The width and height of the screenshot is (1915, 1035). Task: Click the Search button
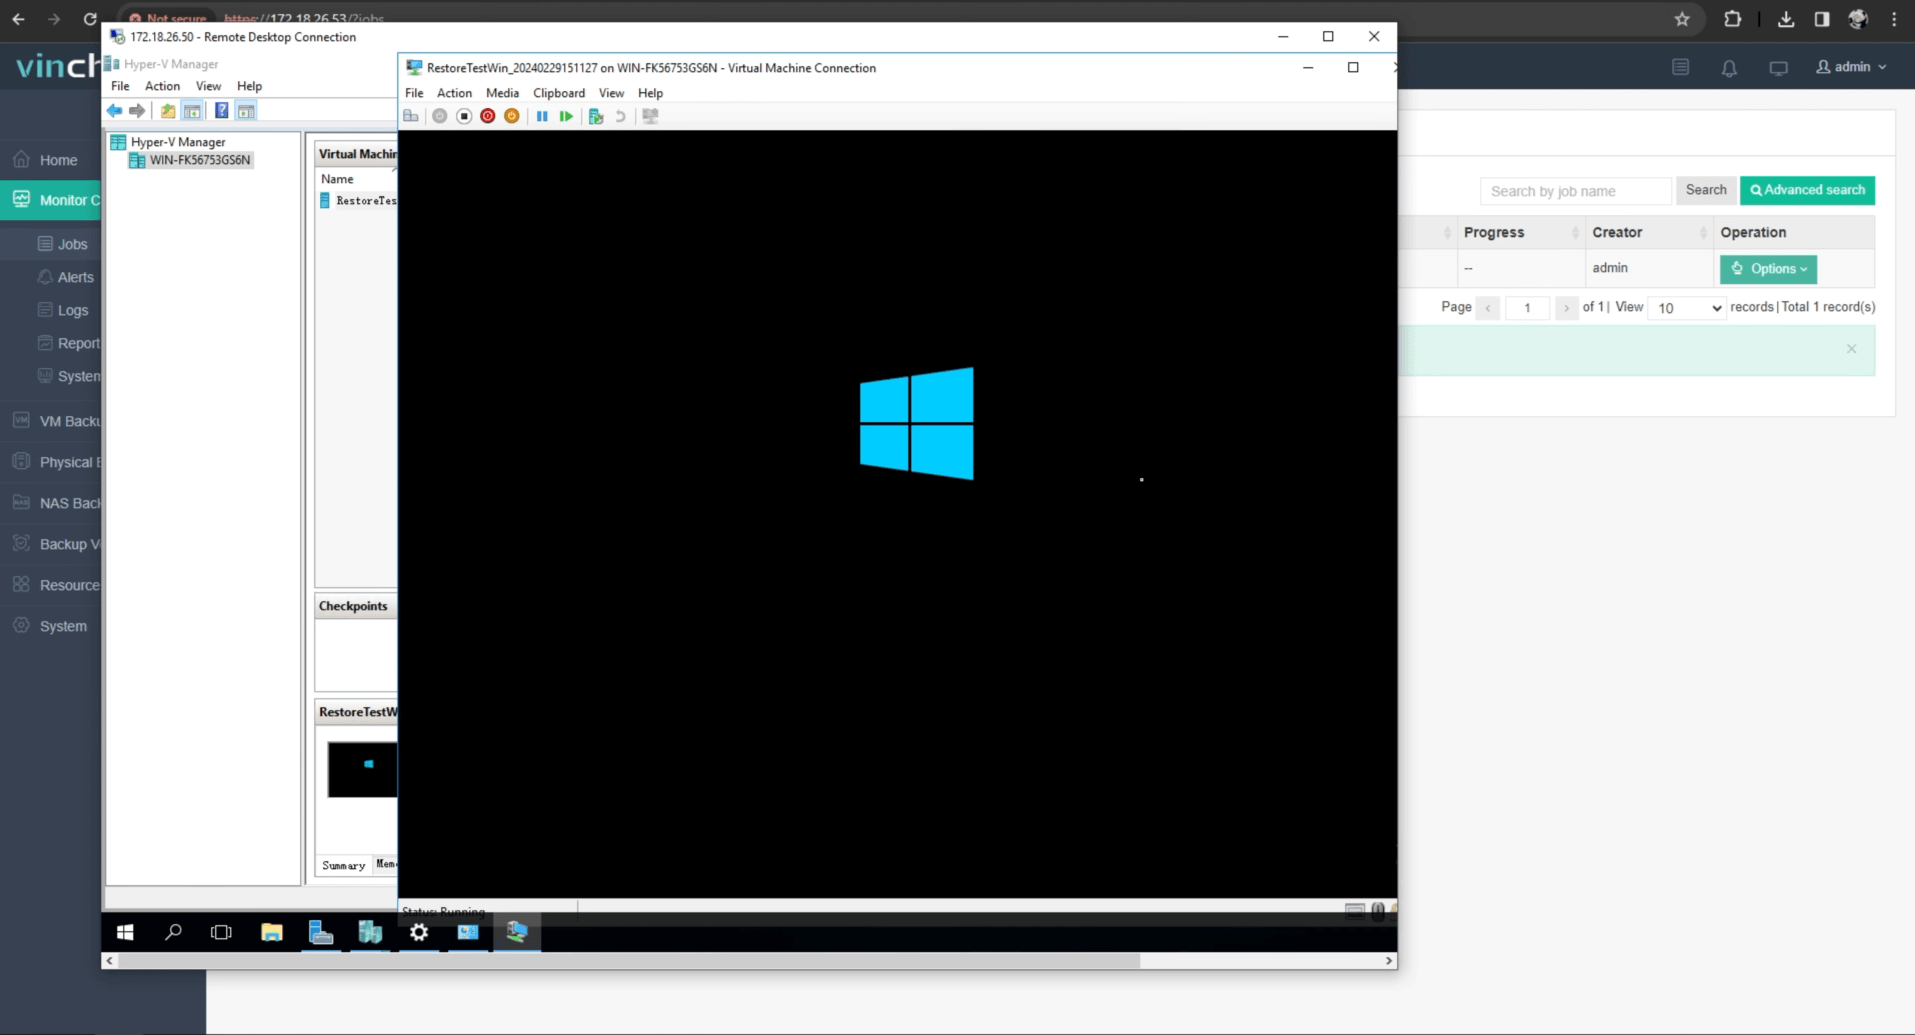[1705, 190]
